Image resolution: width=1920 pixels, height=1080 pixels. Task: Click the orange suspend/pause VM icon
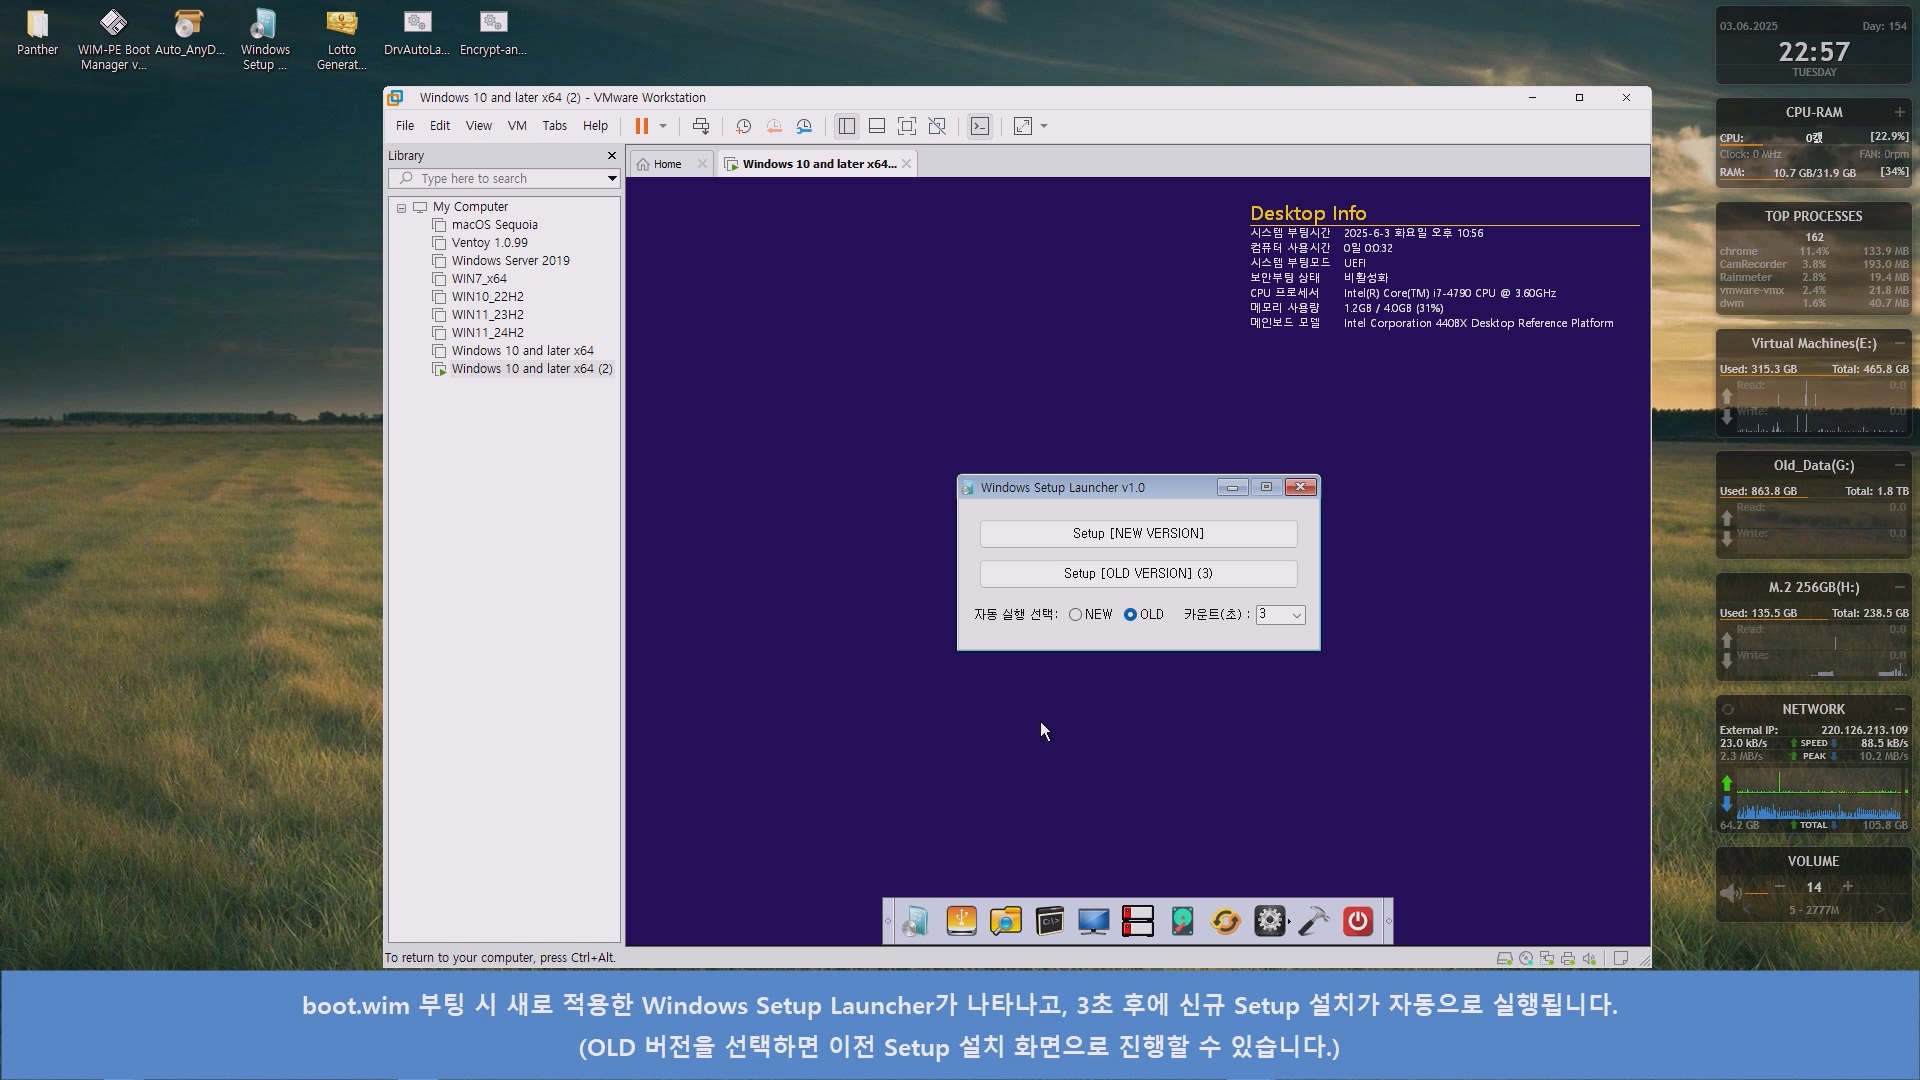pos(641,126)
